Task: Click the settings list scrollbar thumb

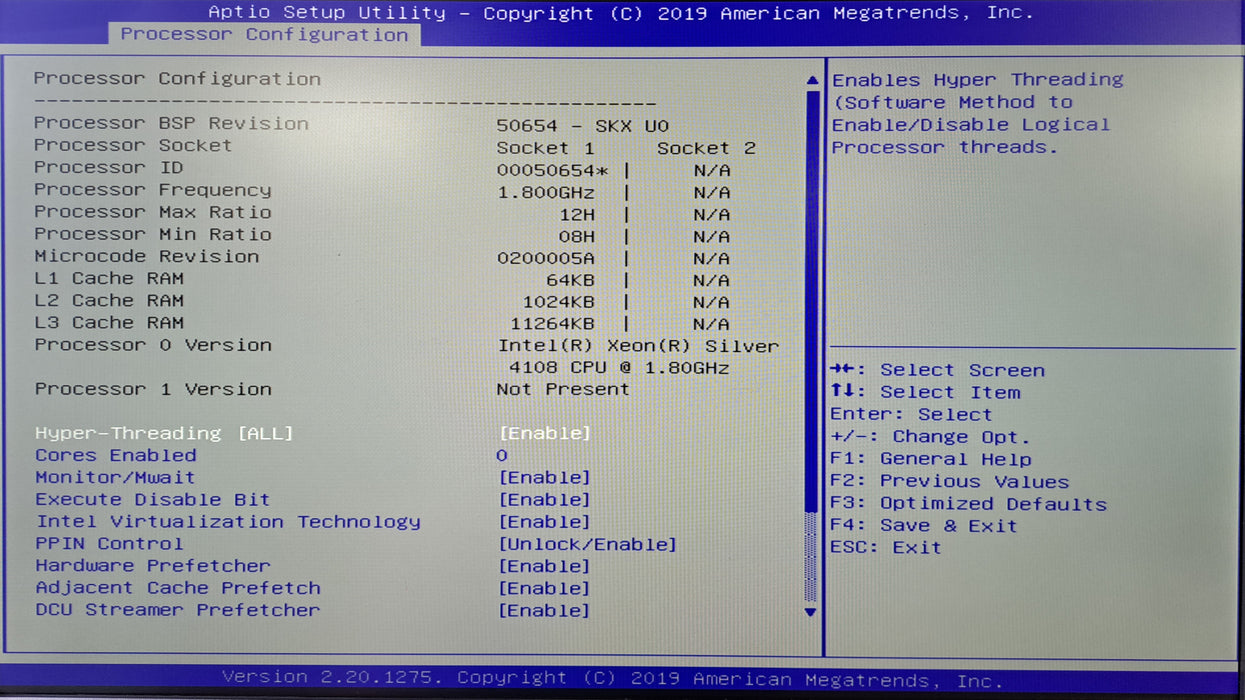Action: 812,300
